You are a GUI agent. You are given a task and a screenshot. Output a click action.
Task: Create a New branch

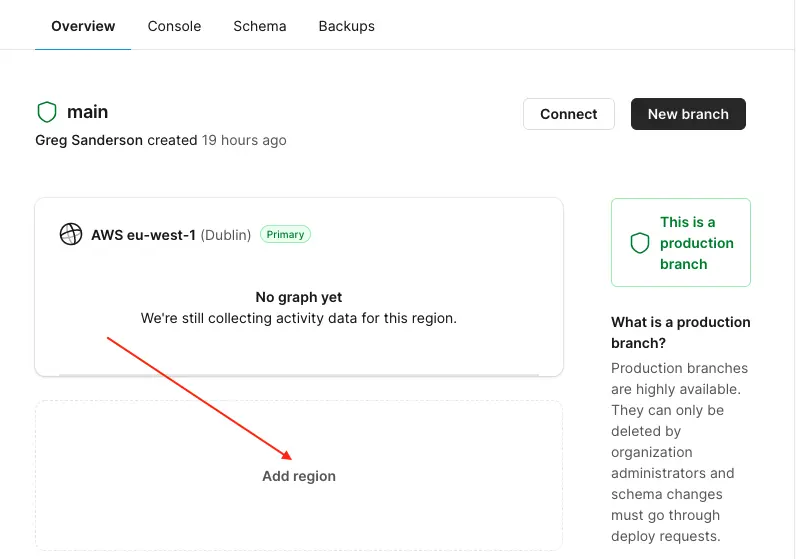click(x=688, y=114)
